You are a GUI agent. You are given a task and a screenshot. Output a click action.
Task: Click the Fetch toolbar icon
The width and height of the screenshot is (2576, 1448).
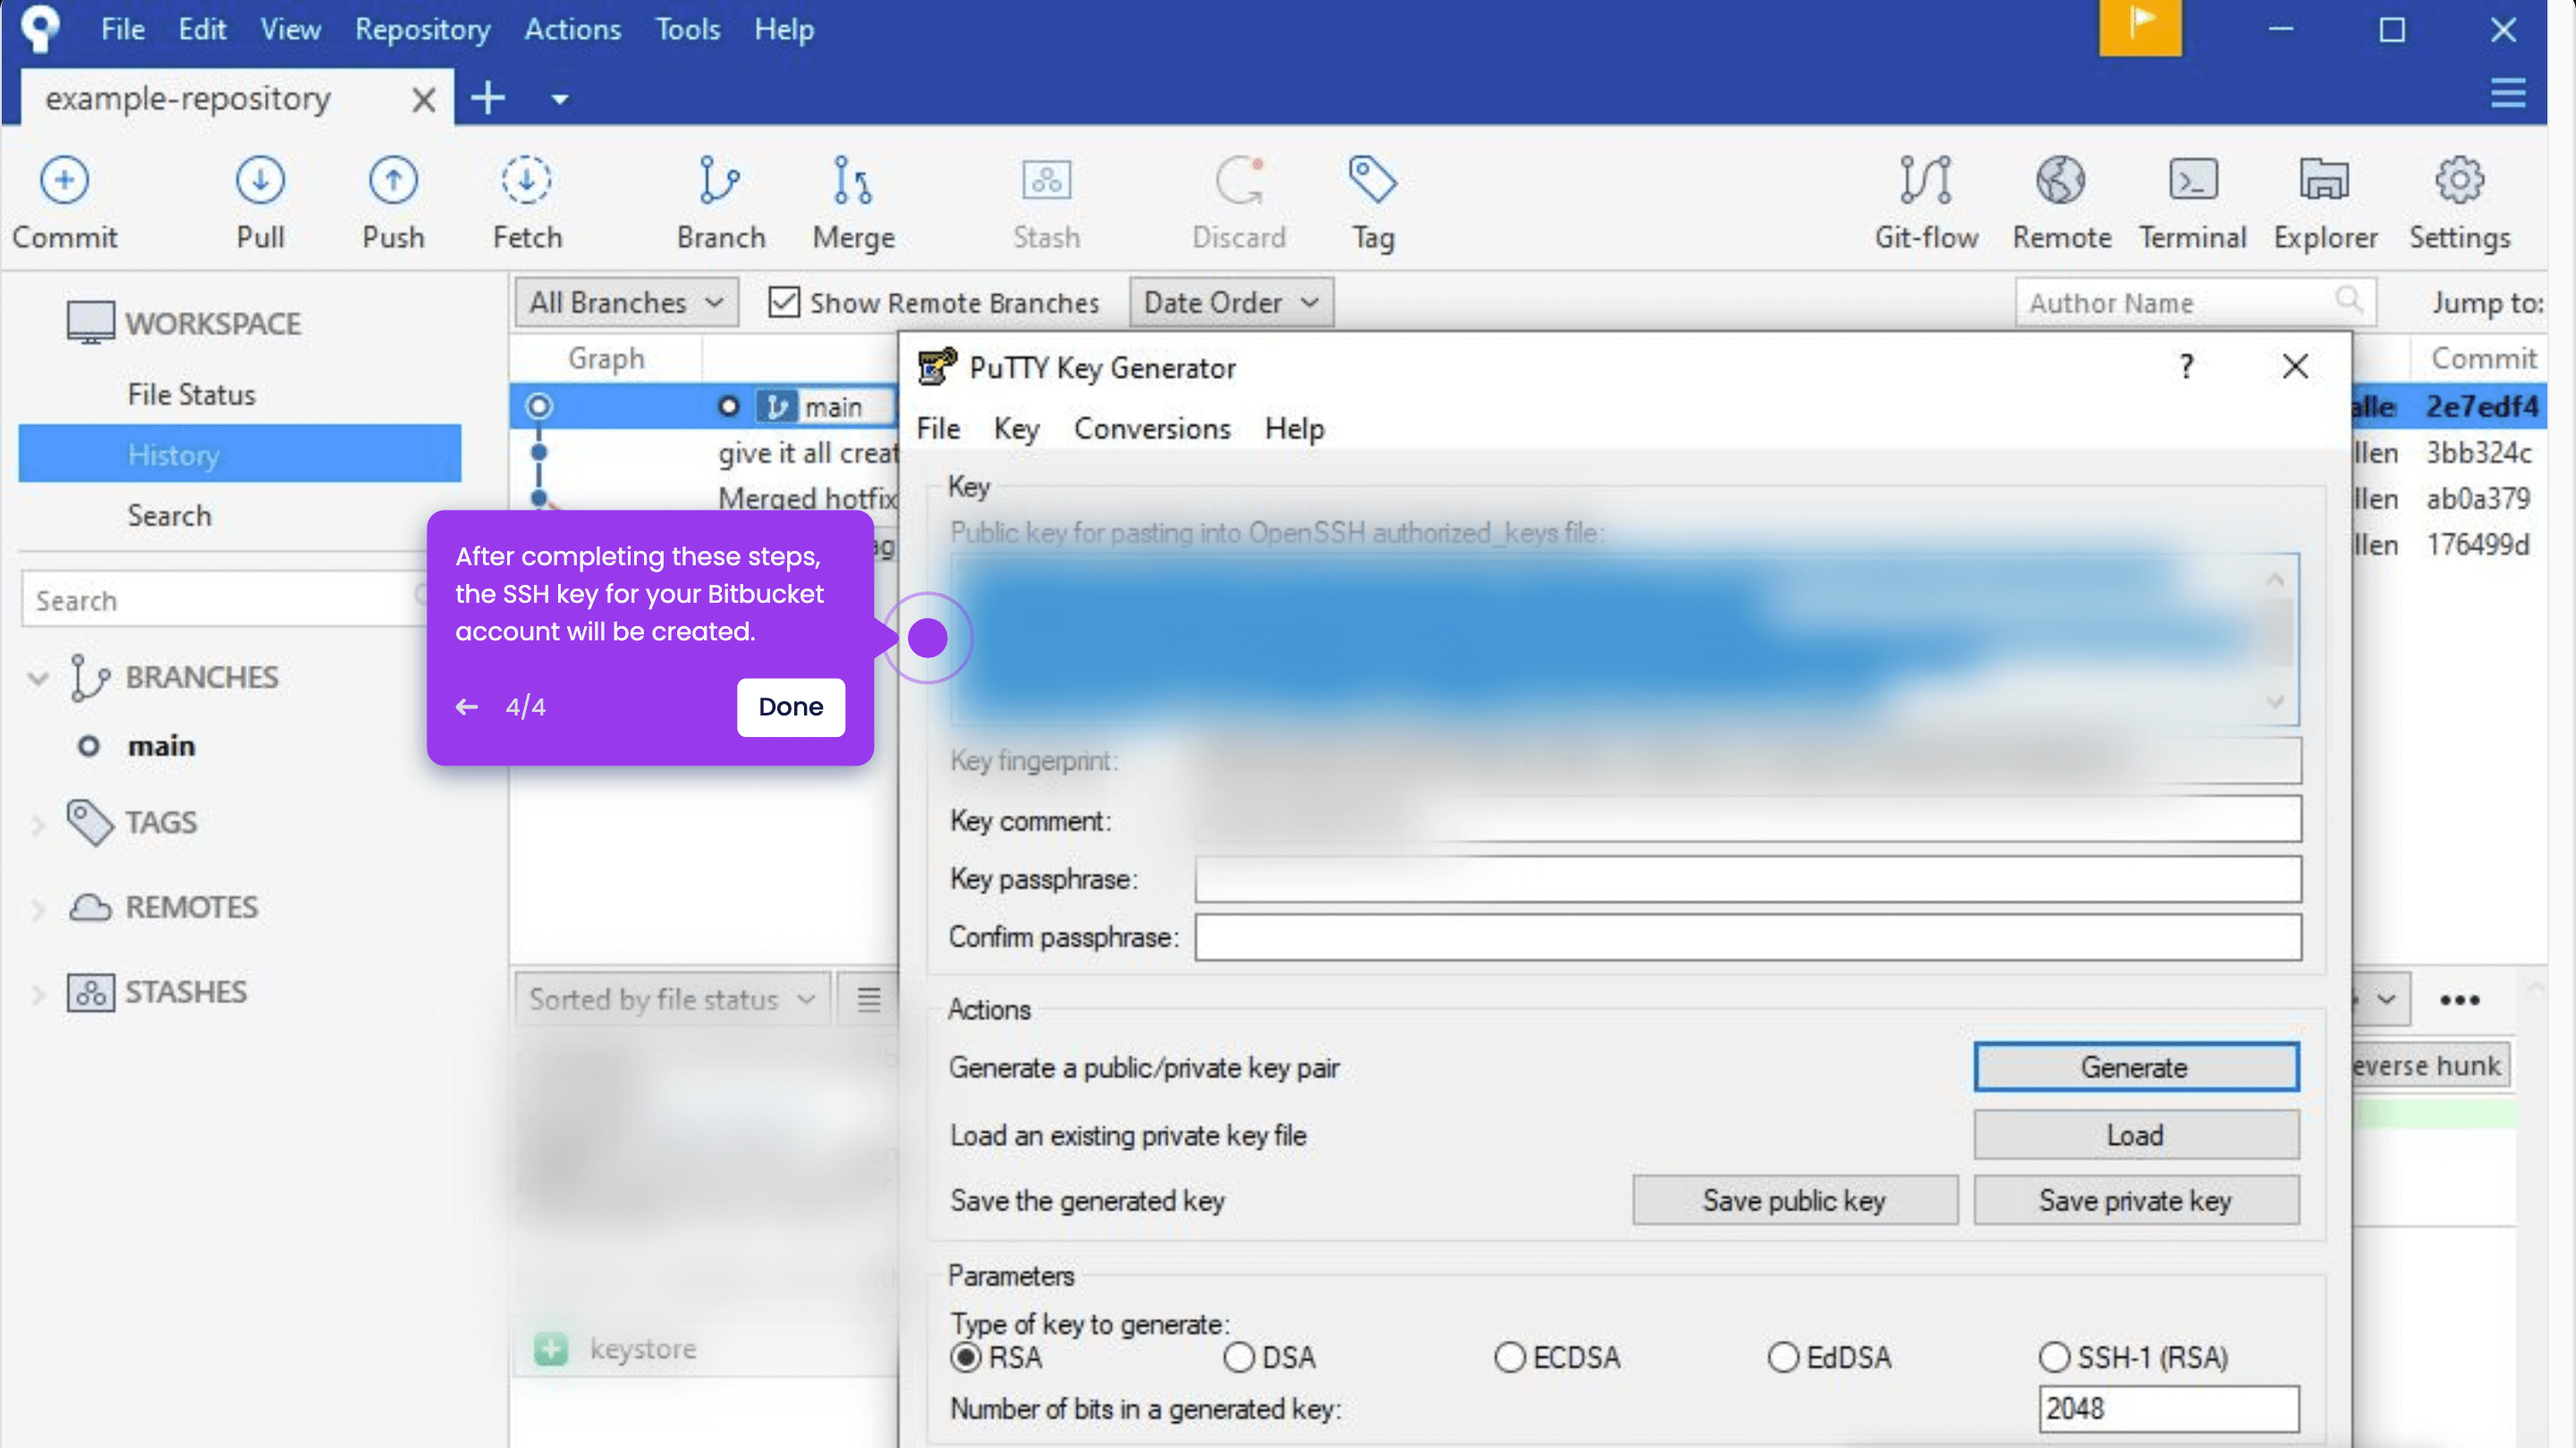[x=527, y=181]
